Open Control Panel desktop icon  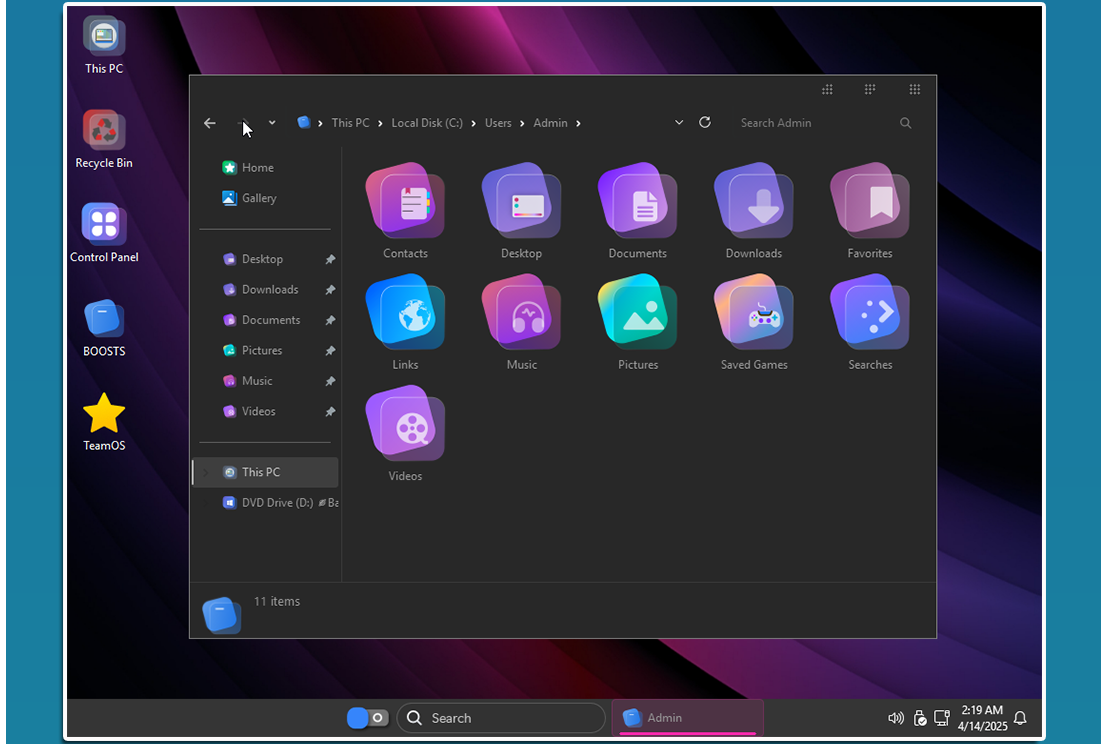[x=104, y=225]
